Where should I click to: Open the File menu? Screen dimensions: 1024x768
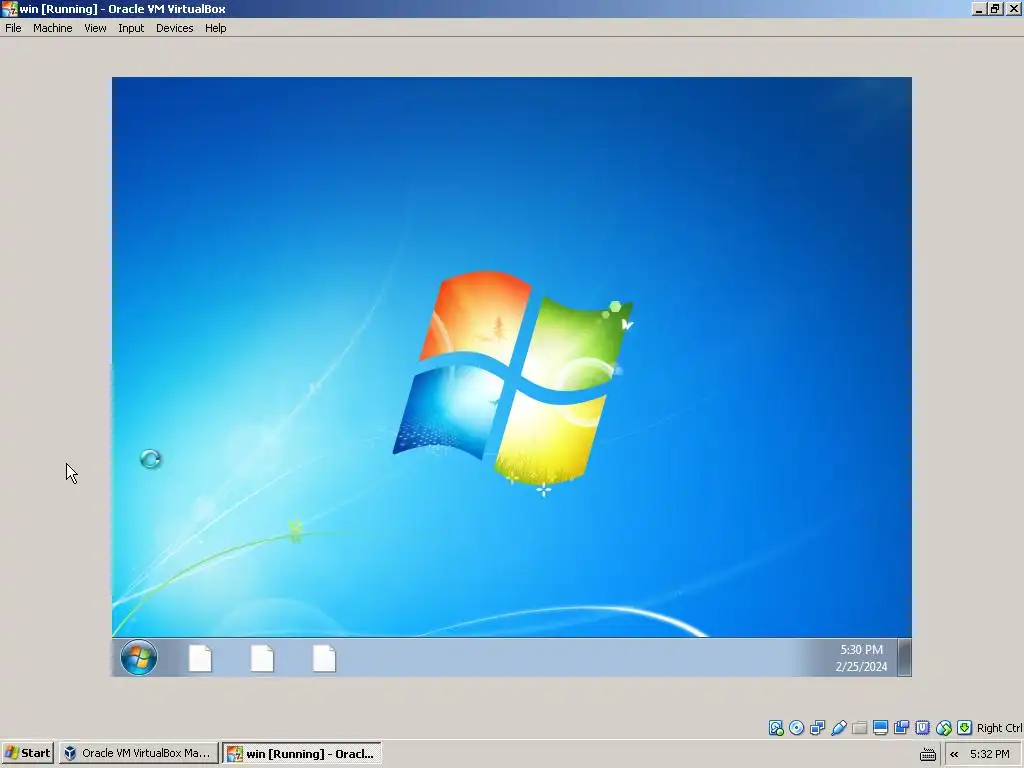click(x=13, y=28)
